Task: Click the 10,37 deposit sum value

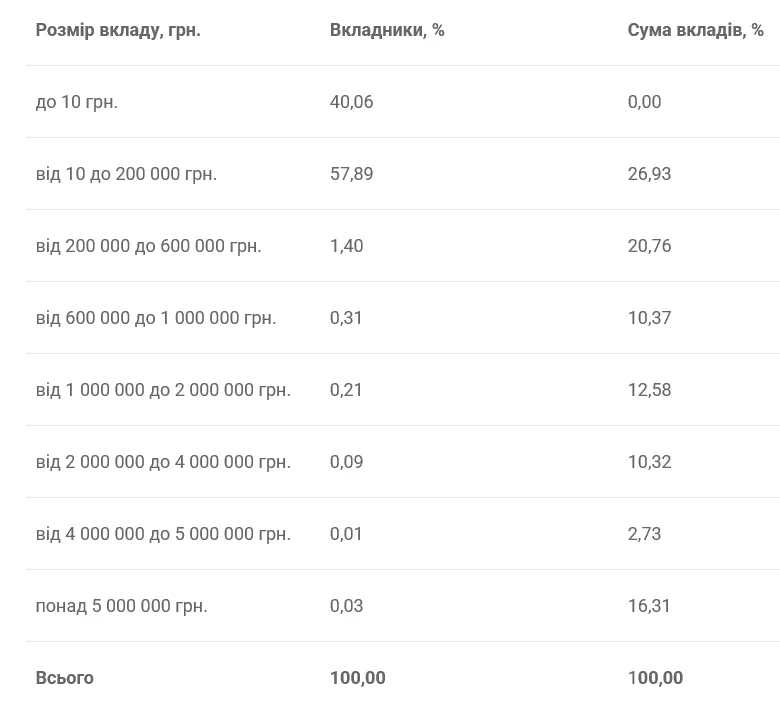Action: pos(649,318)
